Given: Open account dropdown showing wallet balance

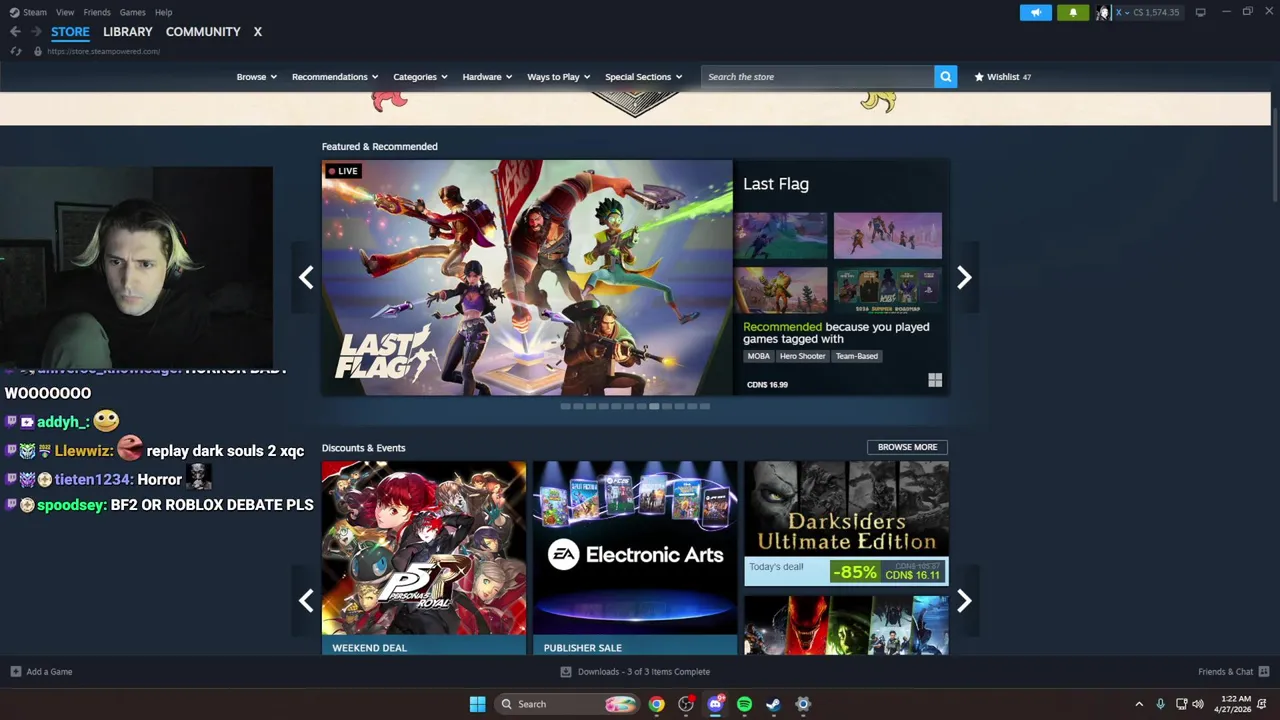Looking at the screenshot, I should pyautogui.click(x=1147, y=12).
